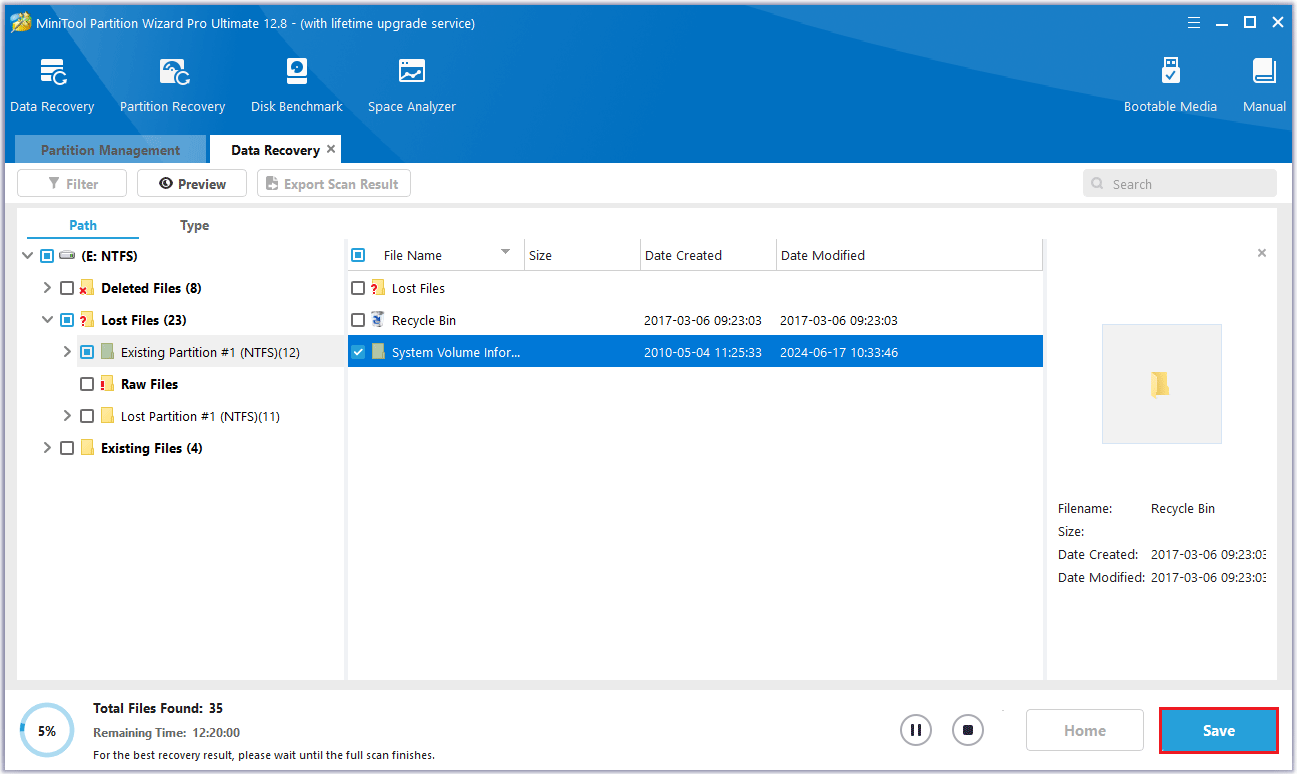Click the Lost Partition #1 folder icon
This screenshot has width=1297, height=774.
coord(107,416)
